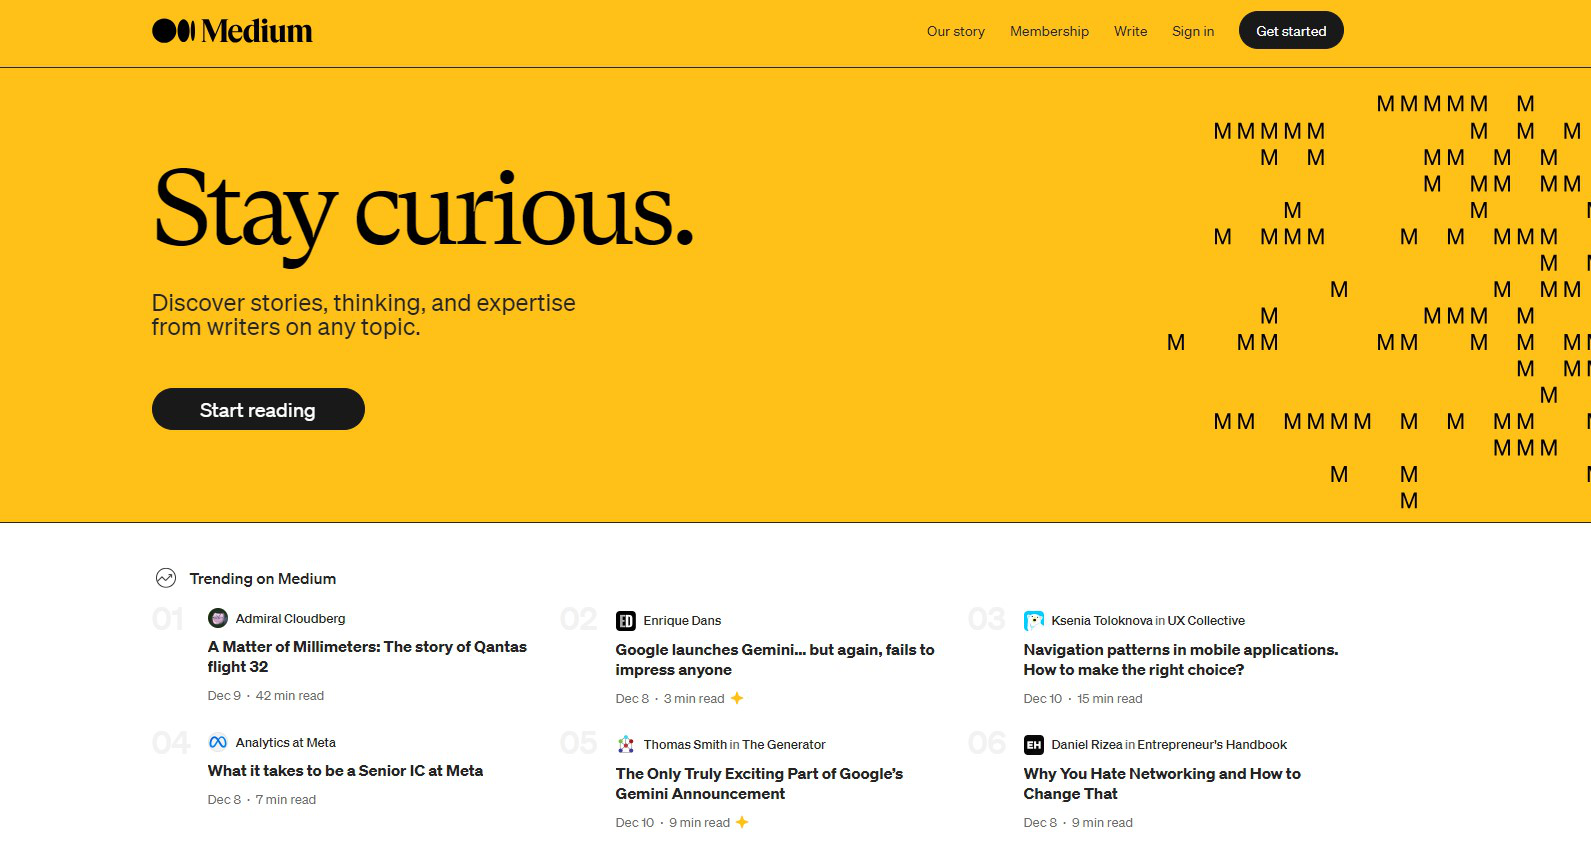Open the Why You Hate Networking article
1591x856 pixels.
tap(1162, 784)
